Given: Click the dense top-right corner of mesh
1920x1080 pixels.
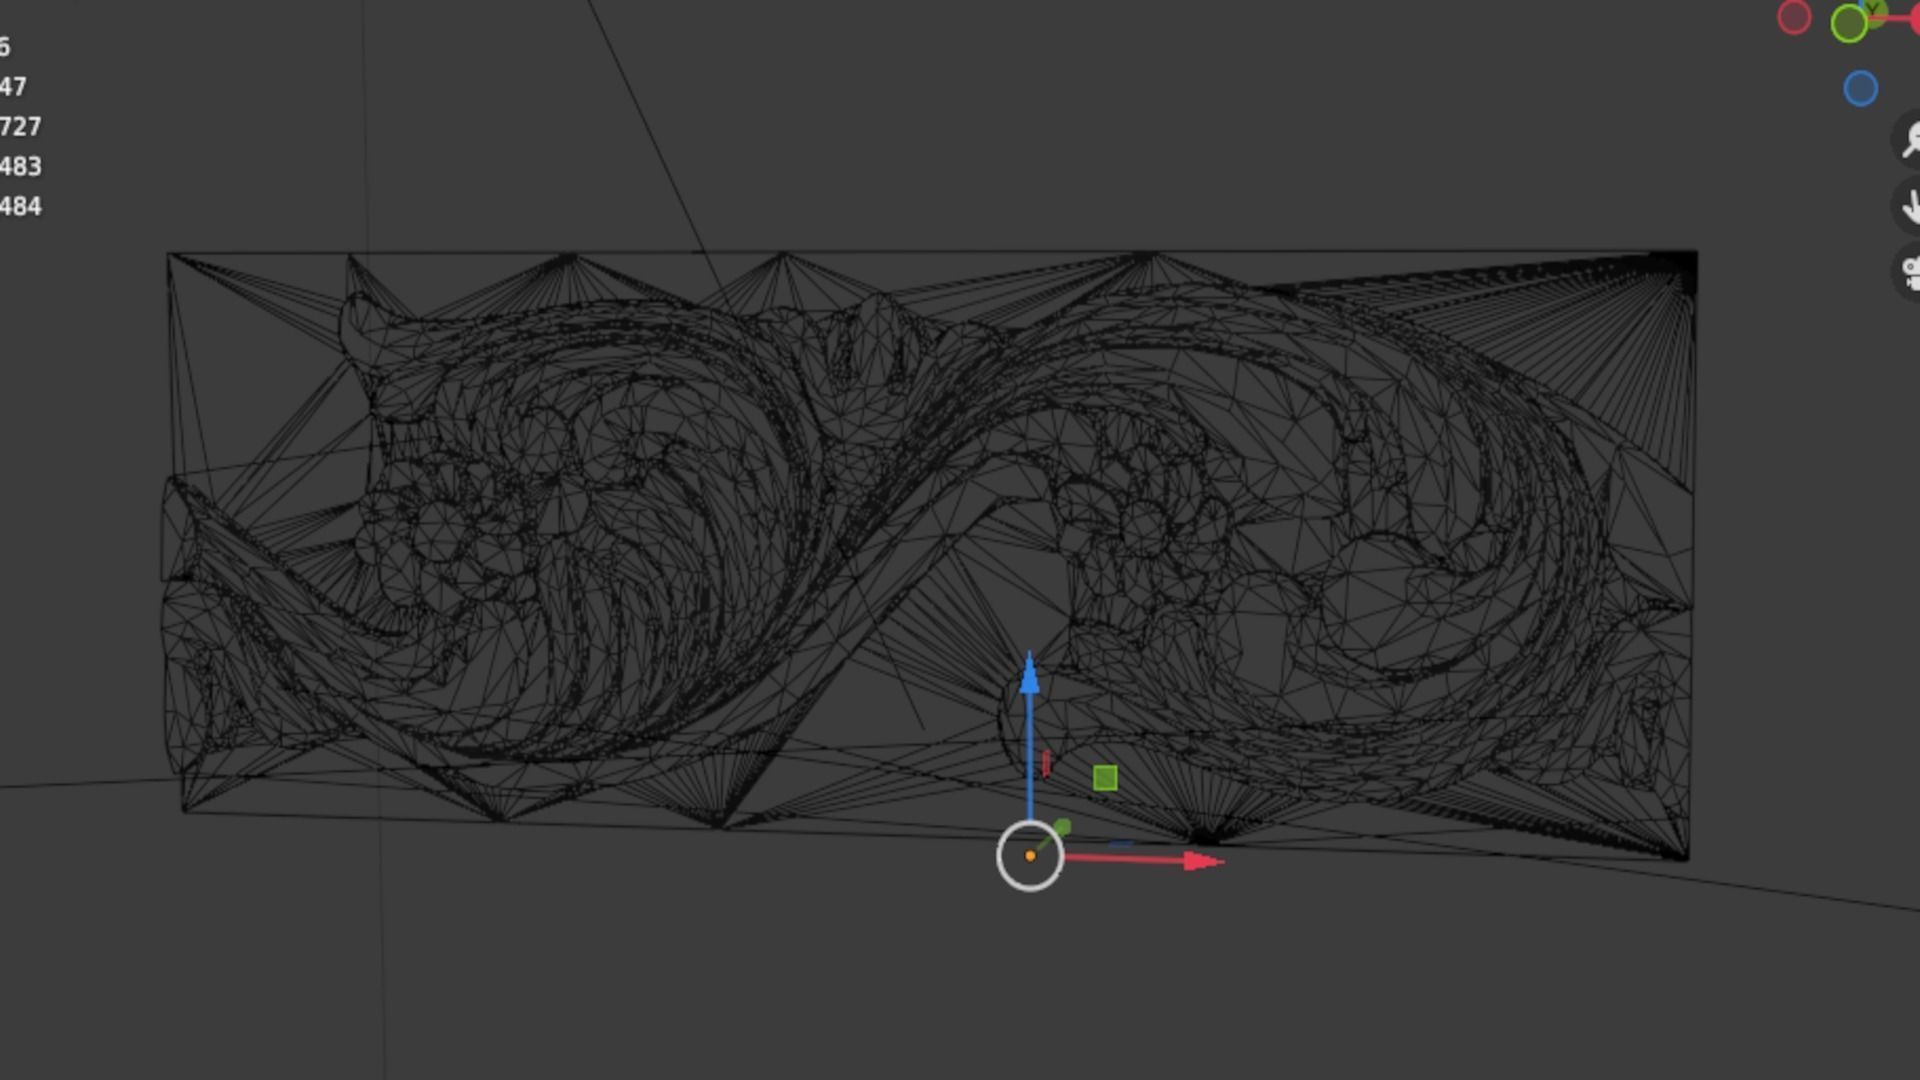Looking at the screenshot, I should [1680, 266].
